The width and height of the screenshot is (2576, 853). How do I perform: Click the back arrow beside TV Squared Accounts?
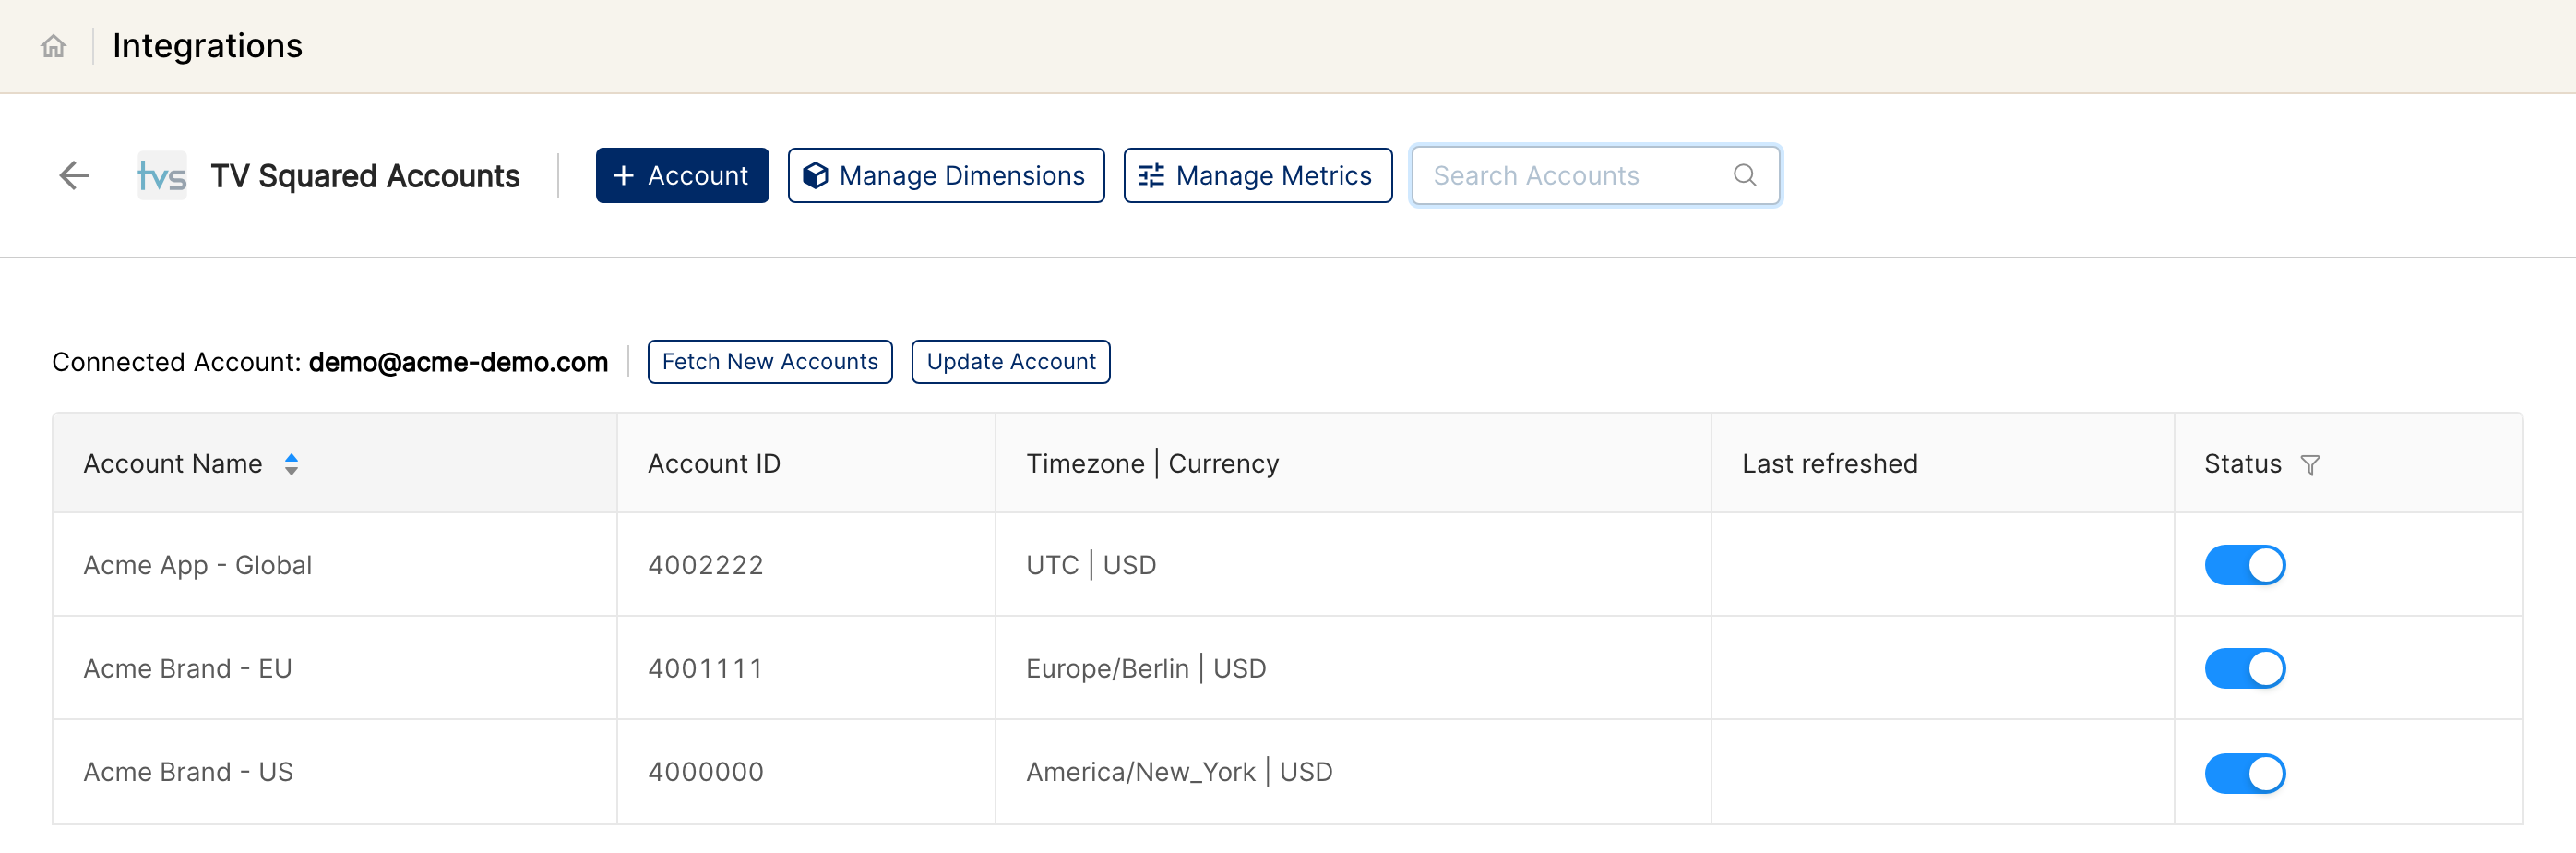tap(74, 176)
